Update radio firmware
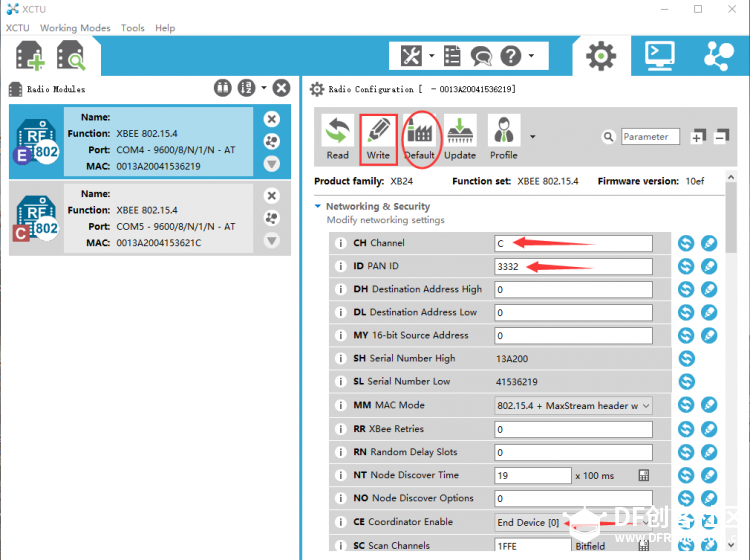The image size is (750, 560). pyautogui.click(x=460, y=139)
